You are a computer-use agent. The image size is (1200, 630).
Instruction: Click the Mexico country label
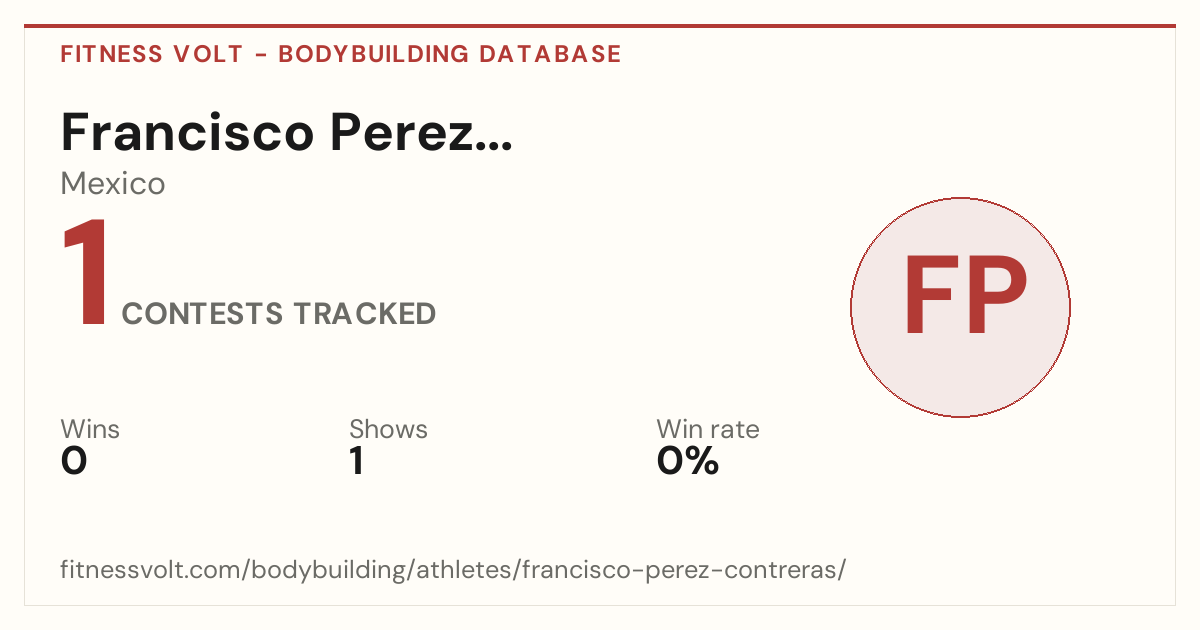pyautogui.click(x=113, y=184)
